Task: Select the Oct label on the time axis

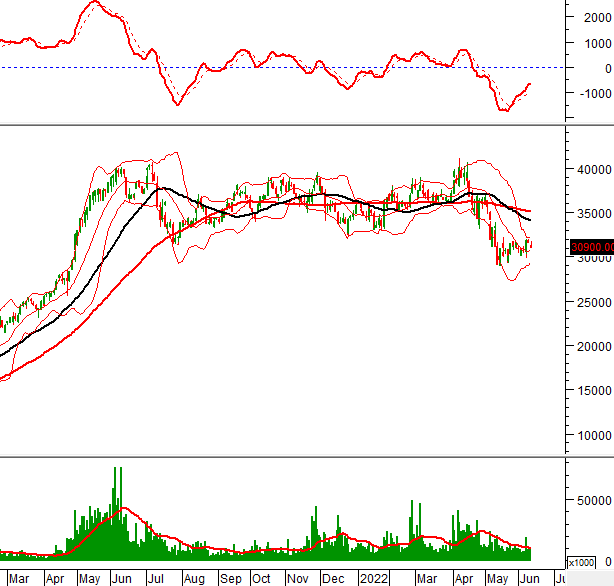Action: coord(261,578)
